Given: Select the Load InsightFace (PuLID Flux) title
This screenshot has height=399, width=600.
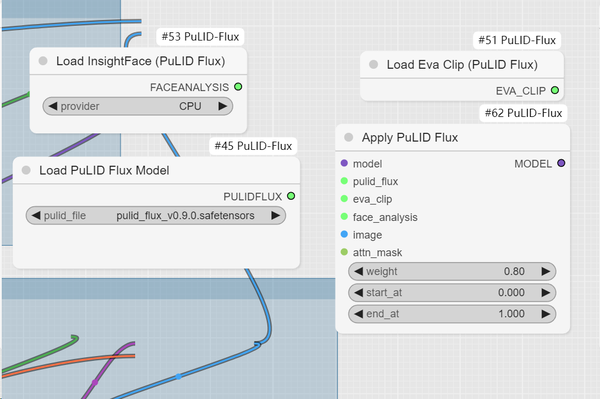Looking at the screenshot, I should (140, 61).
